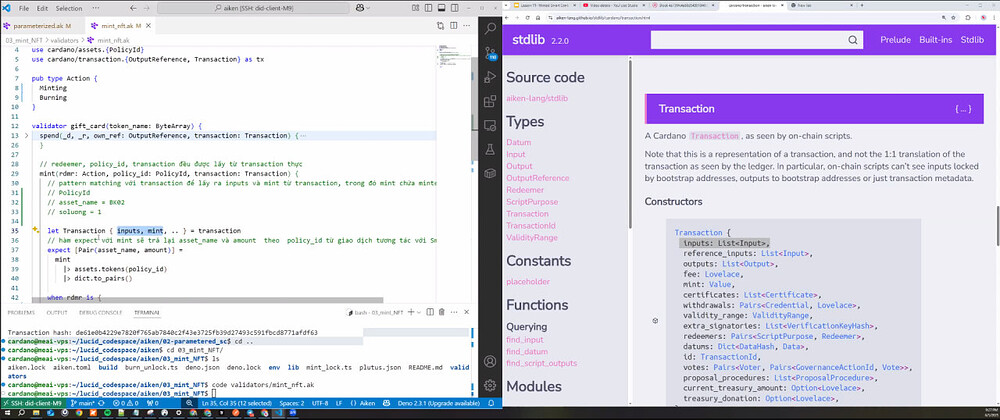Open overflow menu ellipsis in menu bar
This screenshot has width=1000, height=420.
94,8
